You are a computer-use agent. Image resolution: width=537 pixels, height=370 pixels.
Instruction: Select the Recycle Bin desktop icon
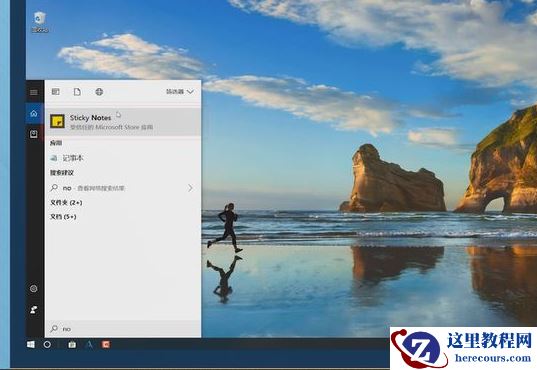tap(40, 22)
